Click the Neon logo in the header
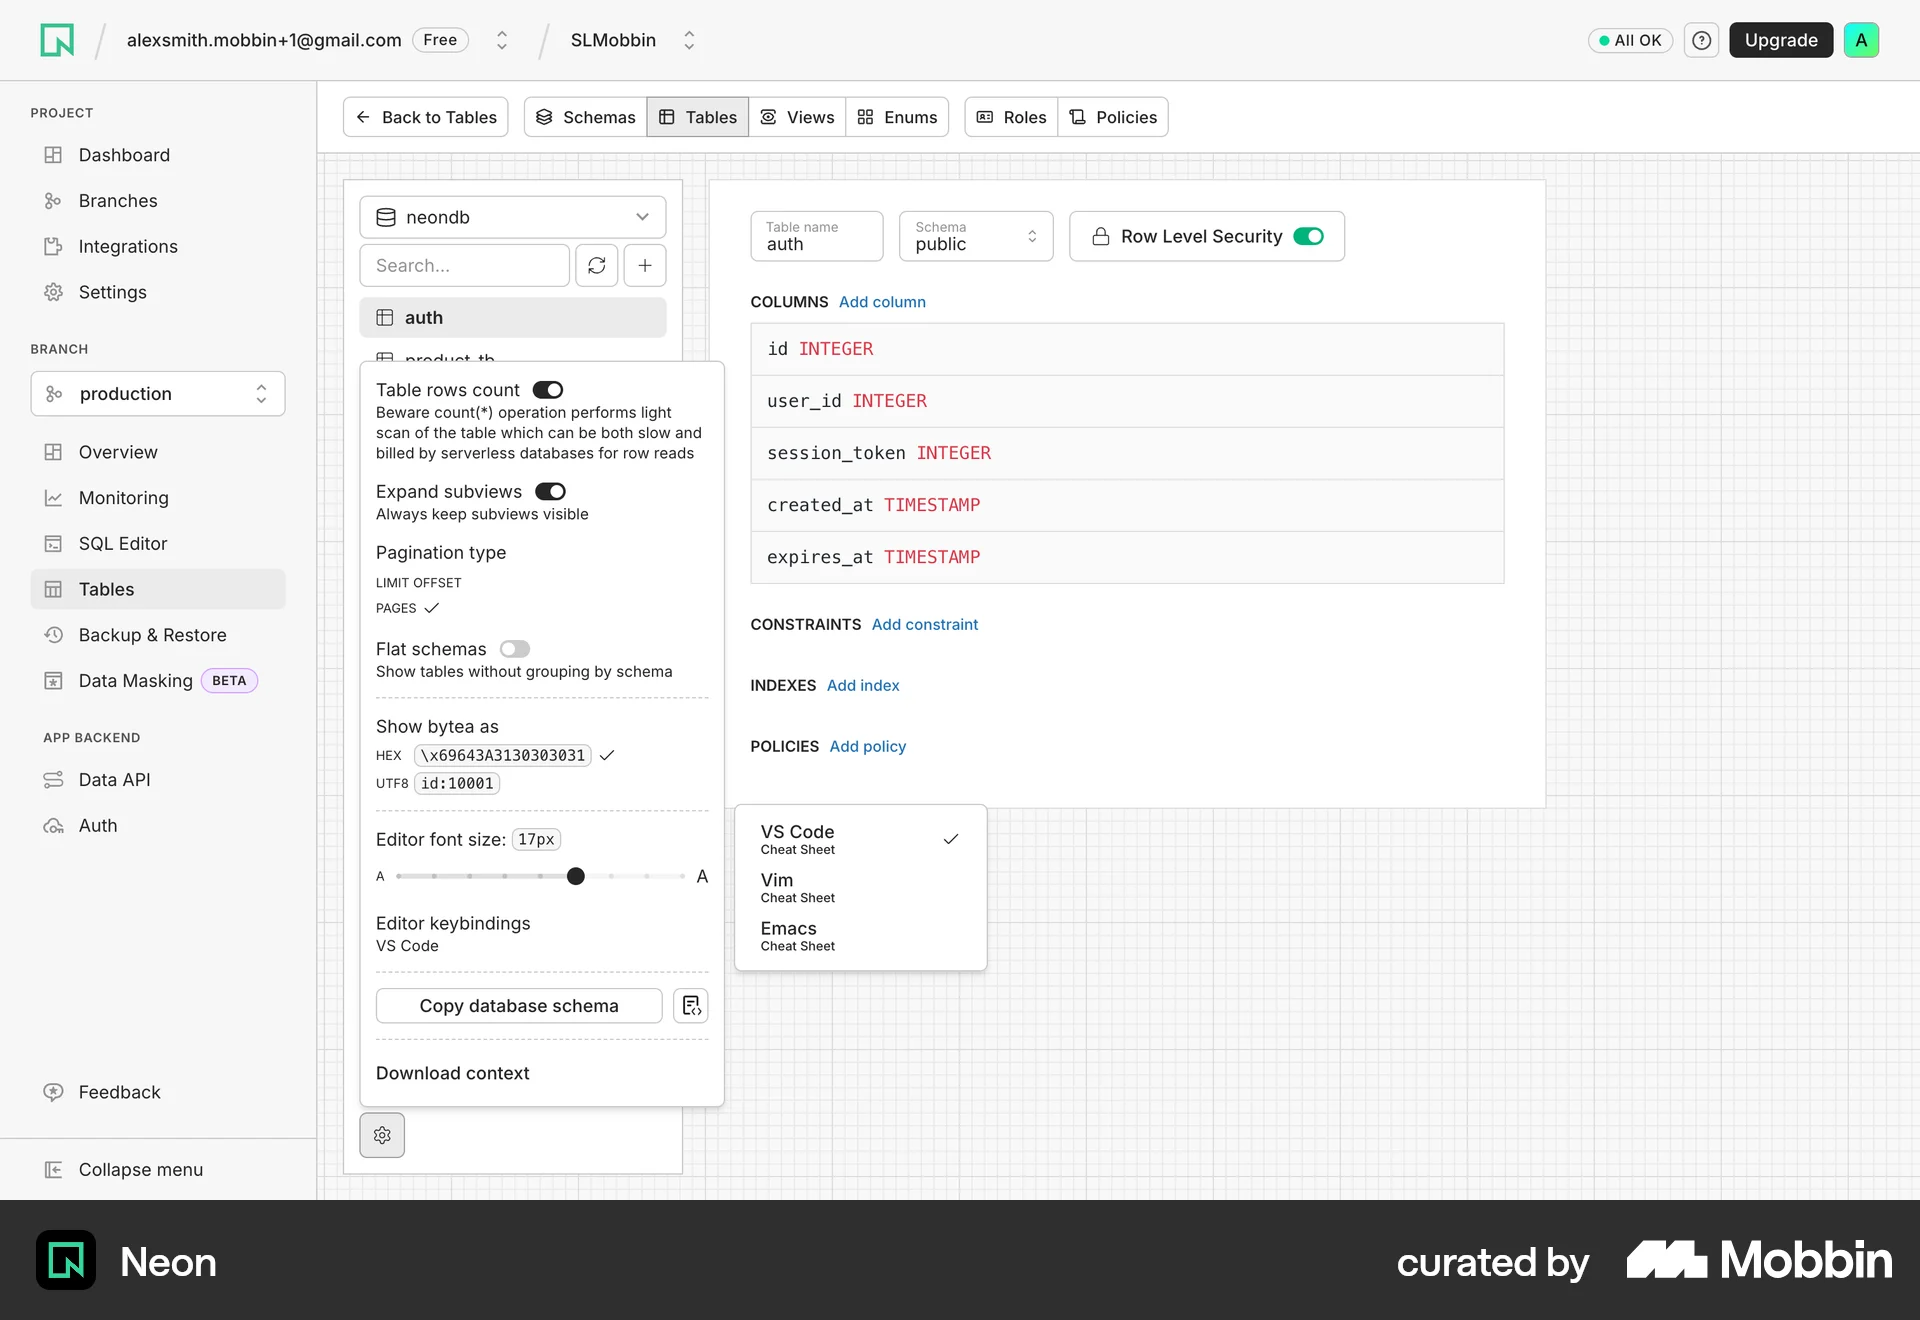The image size is (1920, 1320). [x=57, y=40]
